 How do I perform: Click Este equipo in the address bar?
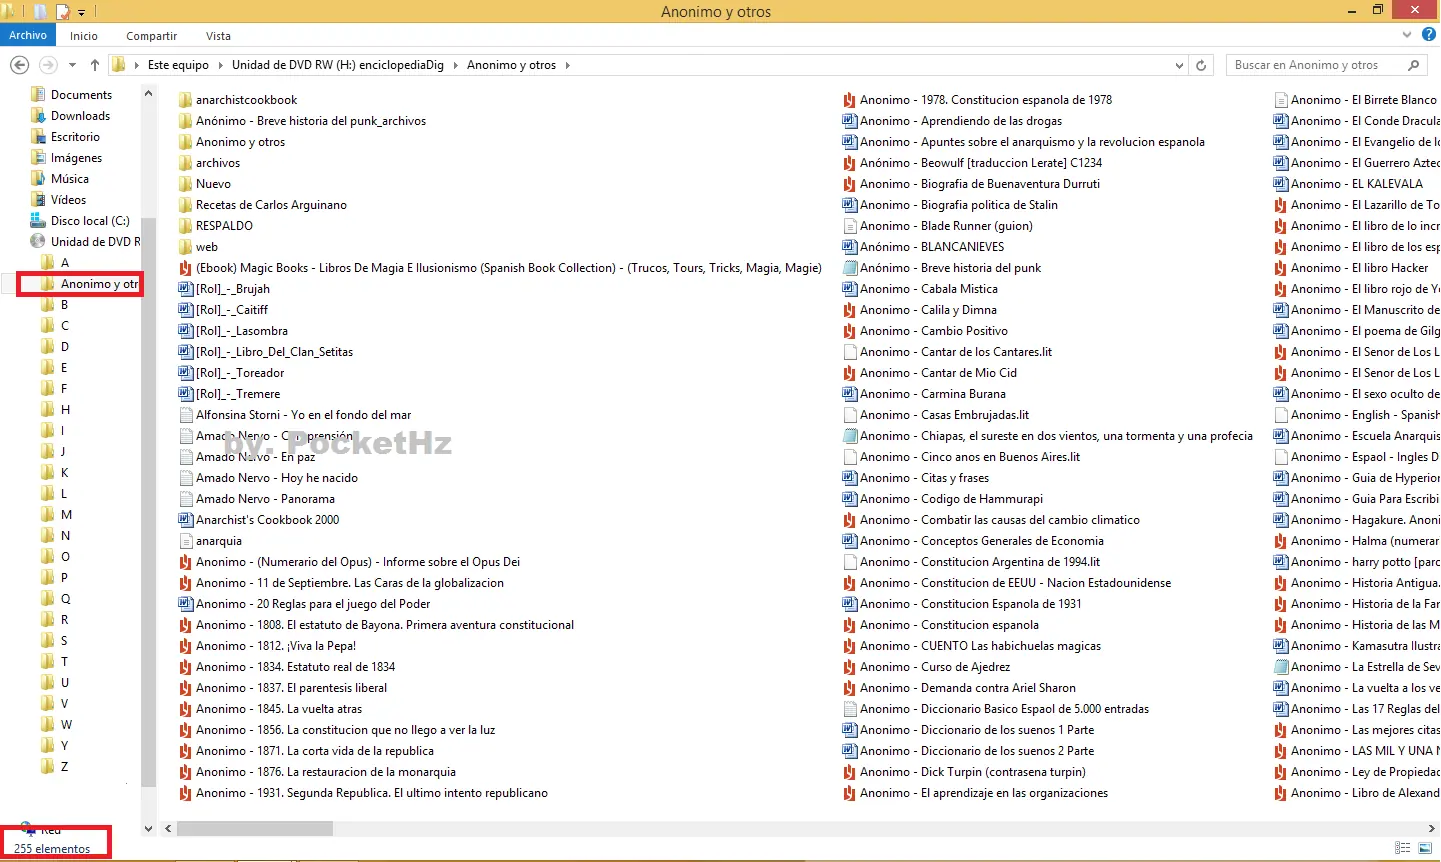(178, 65)
